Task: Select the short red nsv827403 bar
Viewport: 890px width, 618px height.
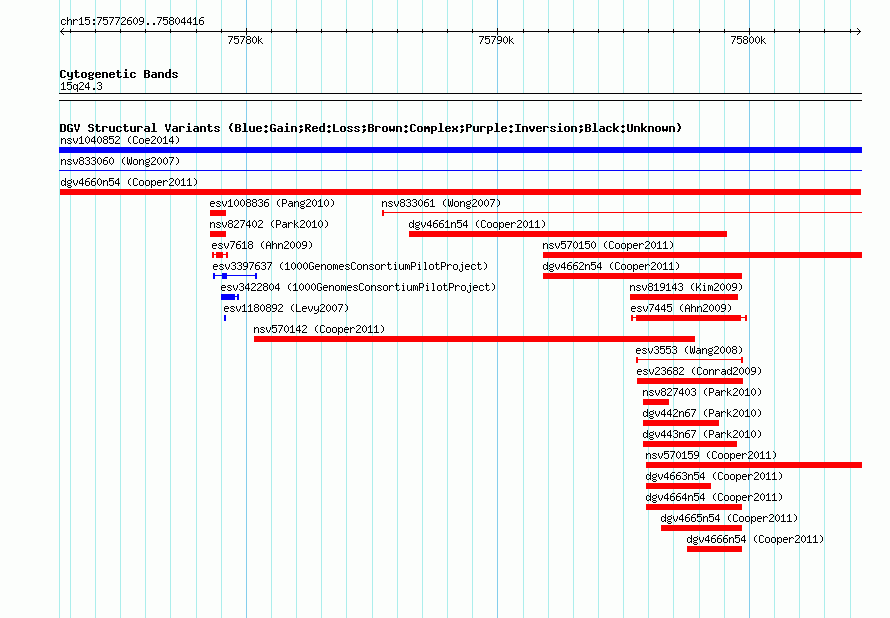Action: pyautogui.click(x=656, y=402)
